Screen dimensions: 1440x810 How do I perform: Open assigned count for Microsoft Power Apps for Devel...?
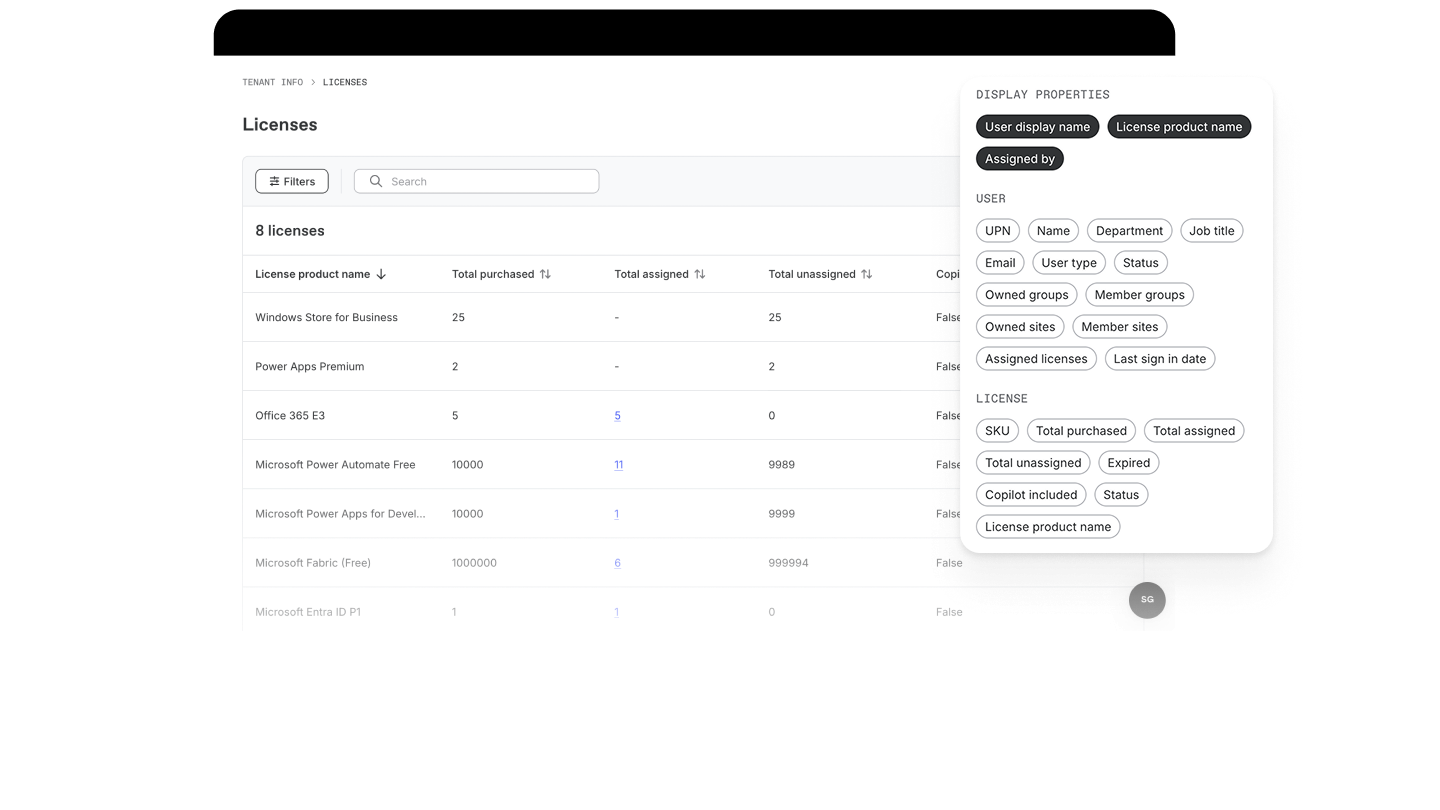coord(616,514)
